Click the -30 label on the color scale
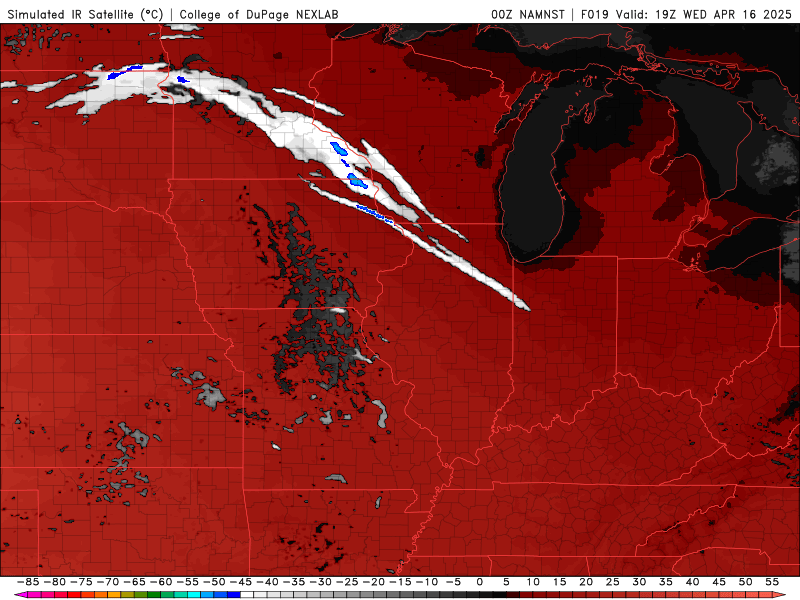The height and width of the screenshot is (600, 800). [x=320, y=582]
